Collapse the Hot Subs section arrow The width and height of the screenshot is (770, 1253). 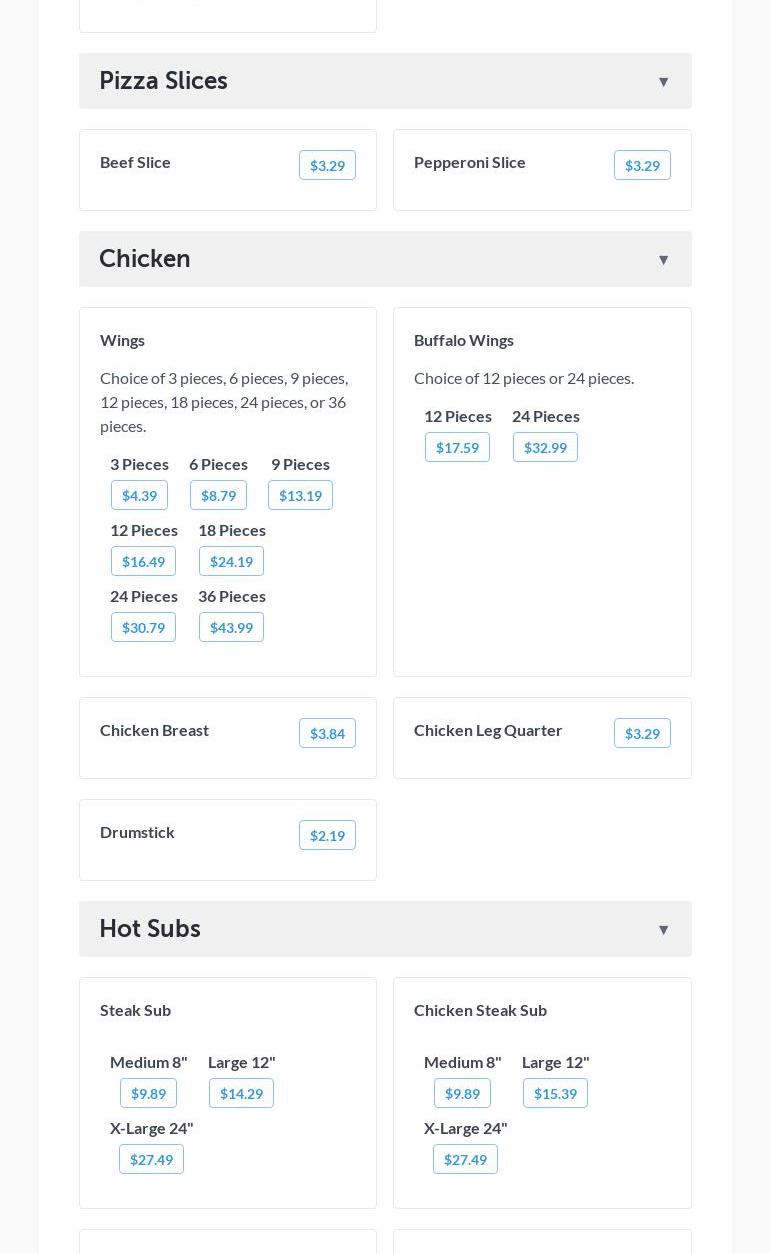(663, 930)
